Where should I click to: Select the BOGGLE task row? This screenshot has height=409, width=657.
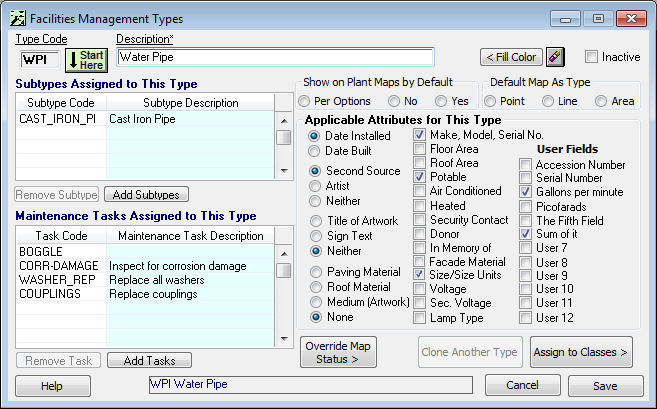146,251
